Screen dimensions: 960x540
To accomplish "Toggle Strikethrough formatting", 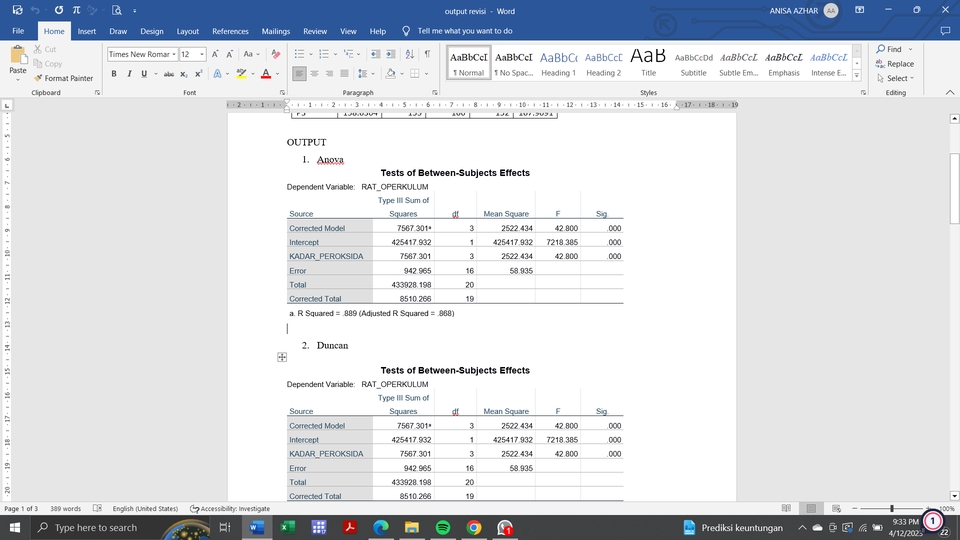I will click(168, 73).
